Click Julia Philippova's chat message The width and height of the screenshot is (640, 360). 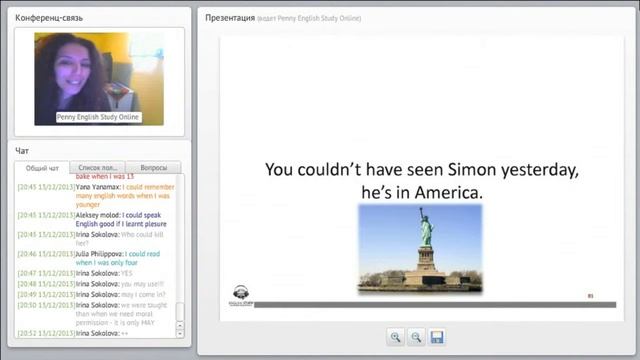pos(89,258)
